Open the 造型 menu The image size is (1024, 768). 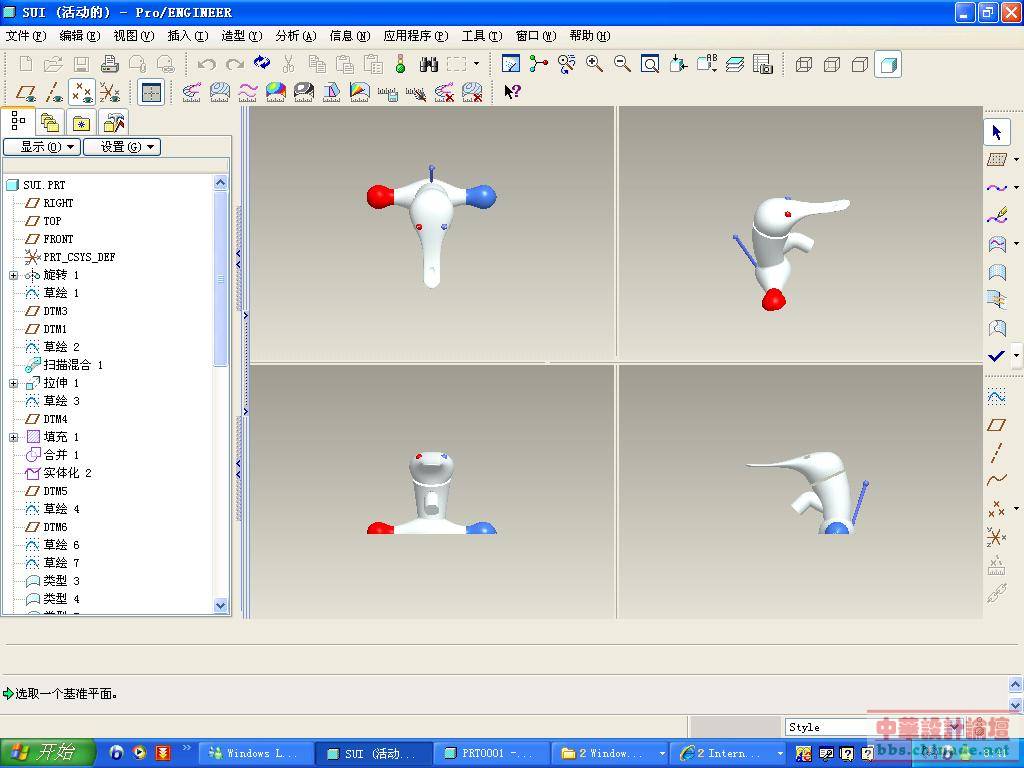click(x=242, y=35)
